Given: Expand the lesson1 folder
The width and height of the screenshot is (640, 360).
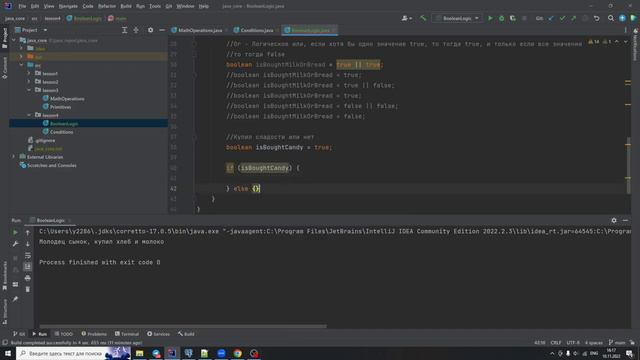Looking at the screenshot, I should coord(29,73).
